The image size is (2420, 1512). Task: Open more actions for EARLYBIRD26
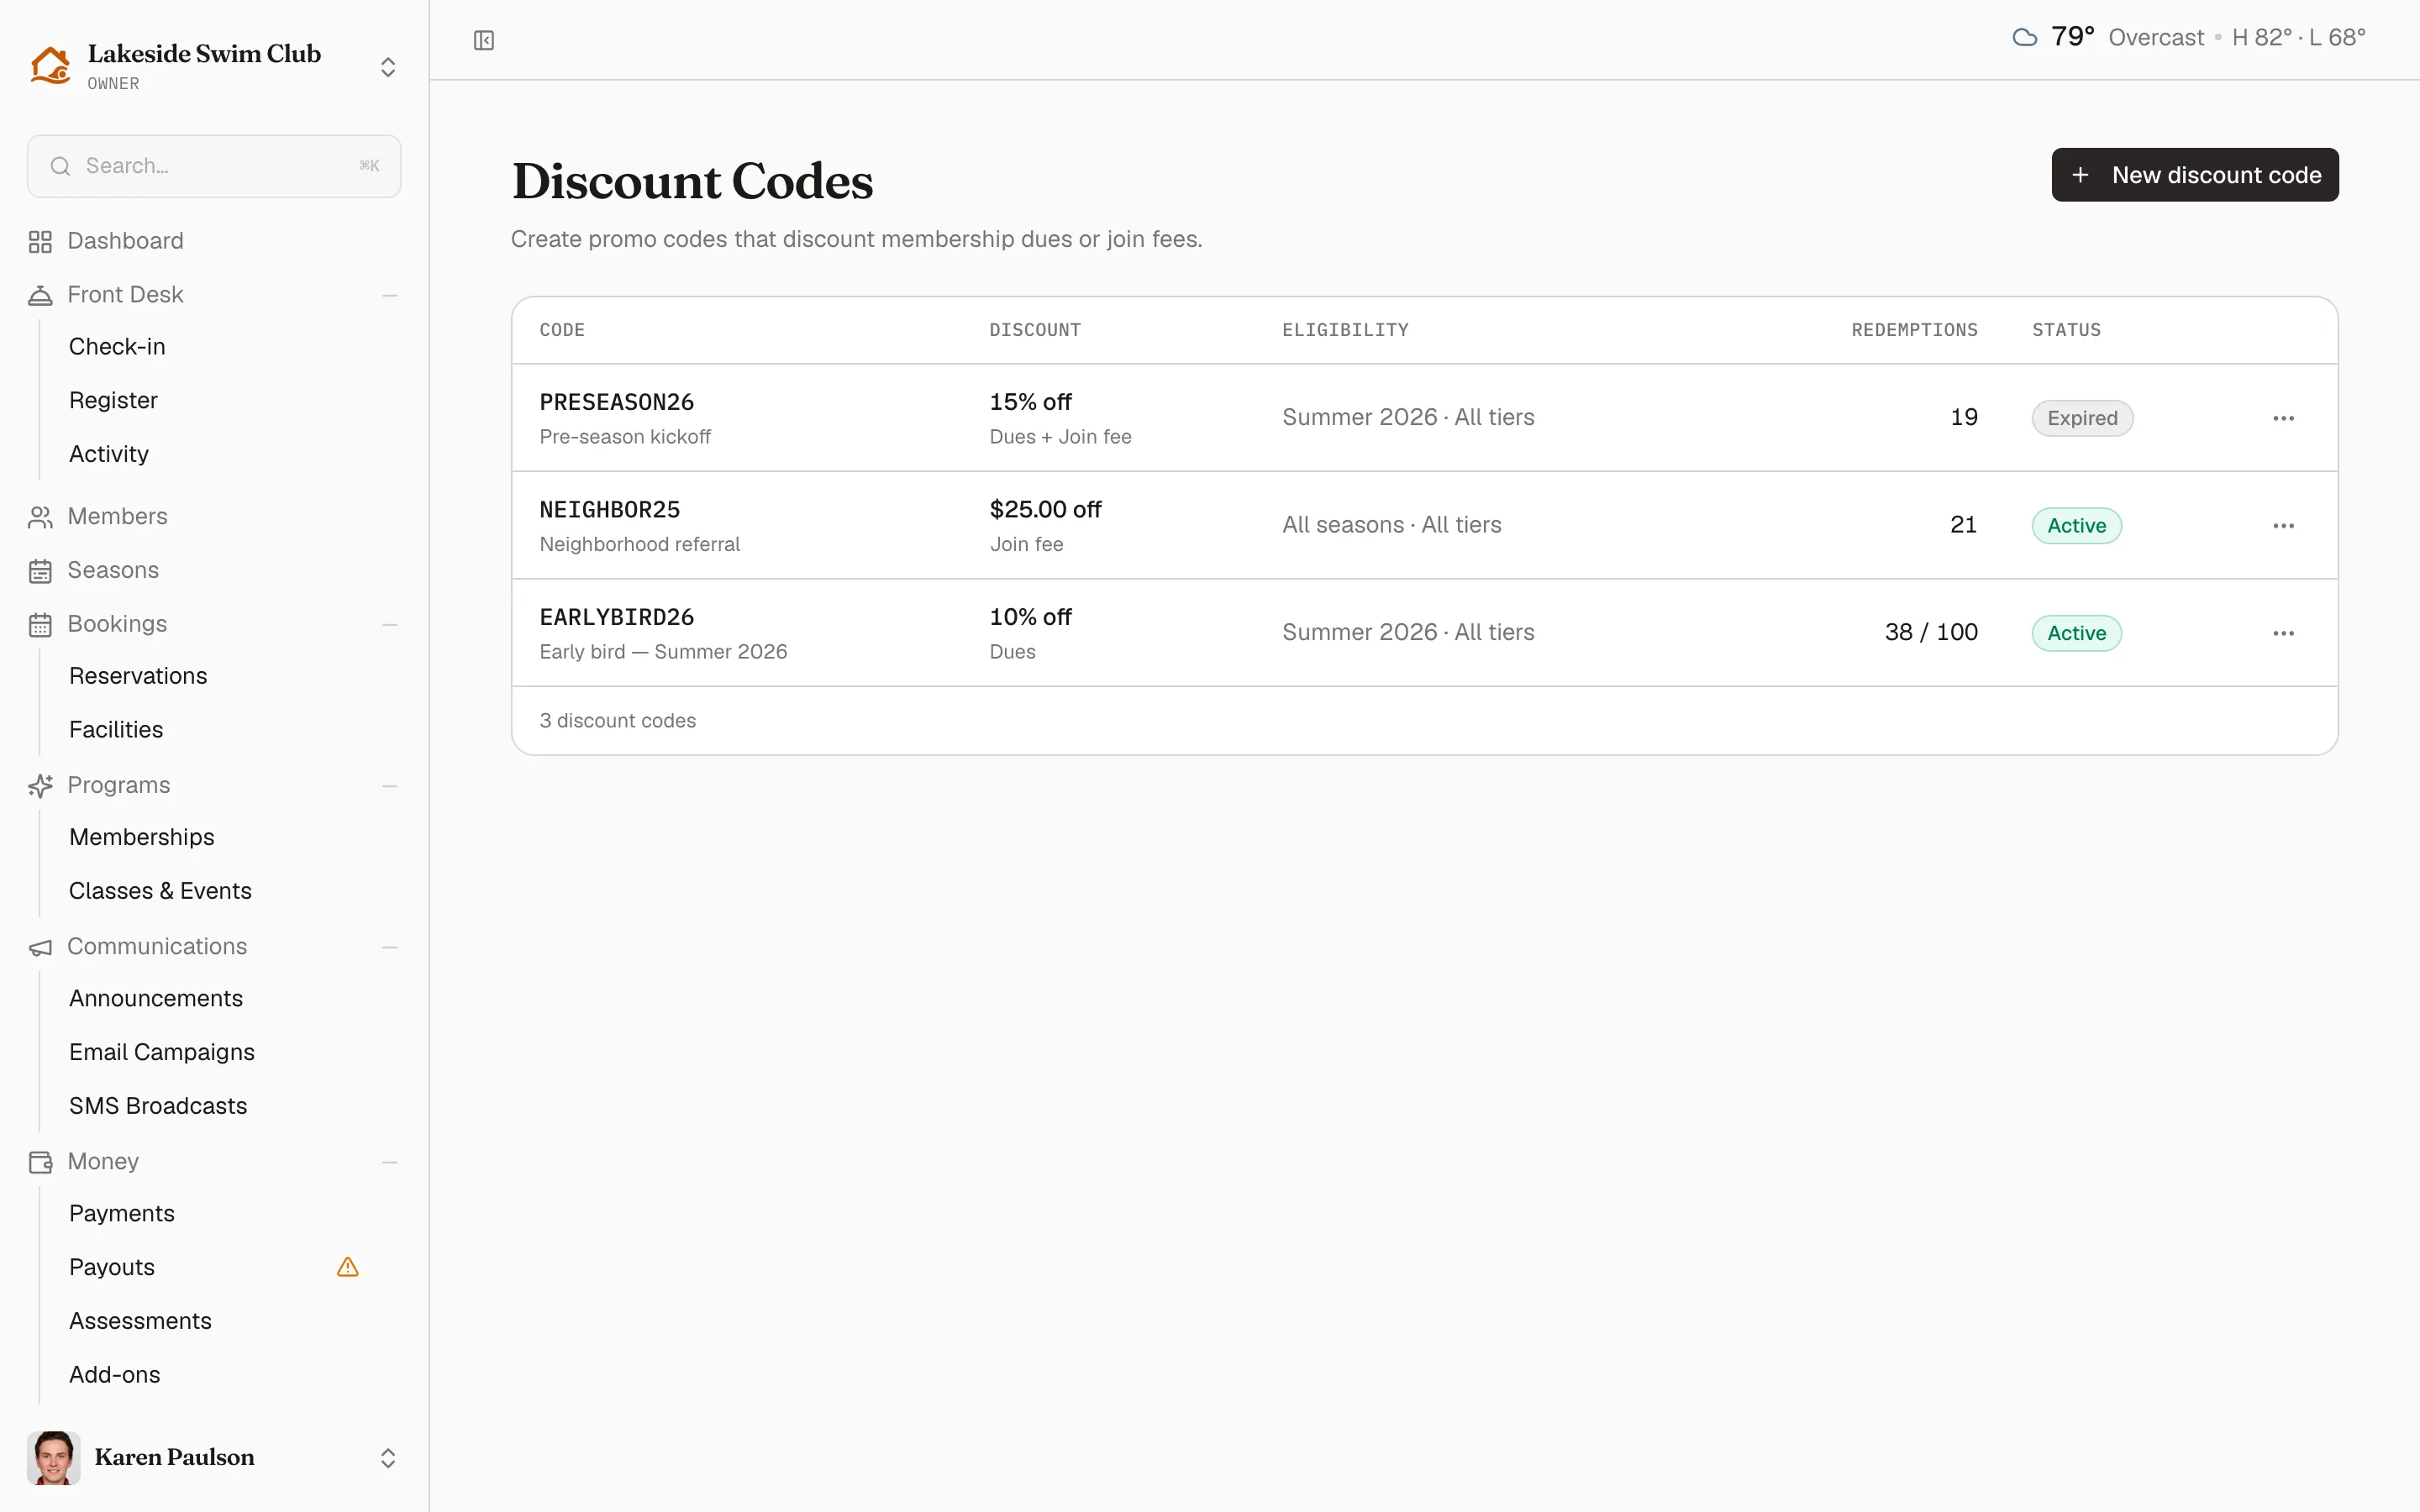point(2283,633)
